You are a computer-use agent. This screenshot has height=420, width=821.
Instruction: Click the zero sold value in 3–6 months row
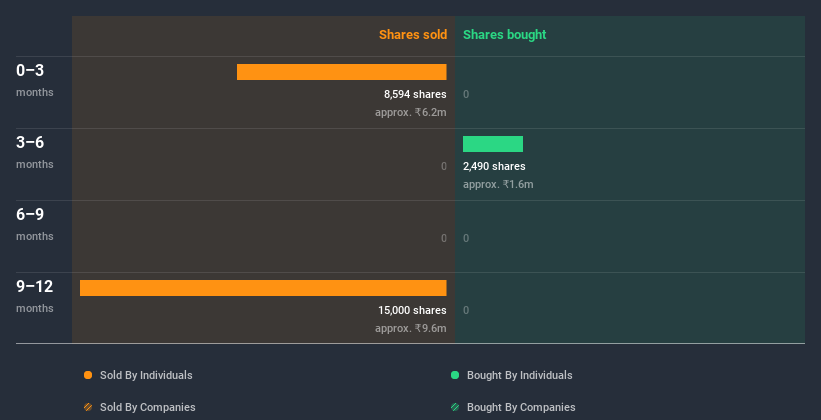pos(443,166)
